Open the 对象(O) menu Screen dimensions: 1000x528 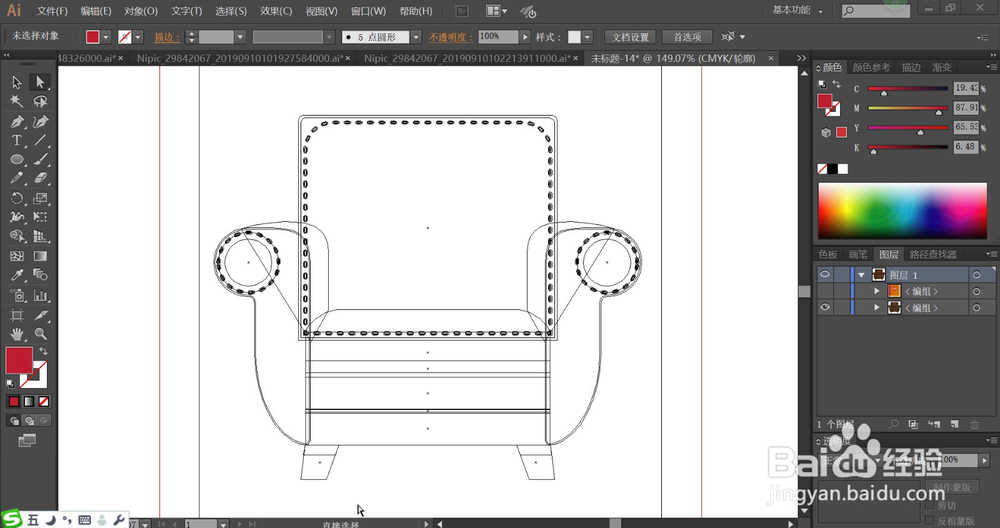tap(141, 11)
